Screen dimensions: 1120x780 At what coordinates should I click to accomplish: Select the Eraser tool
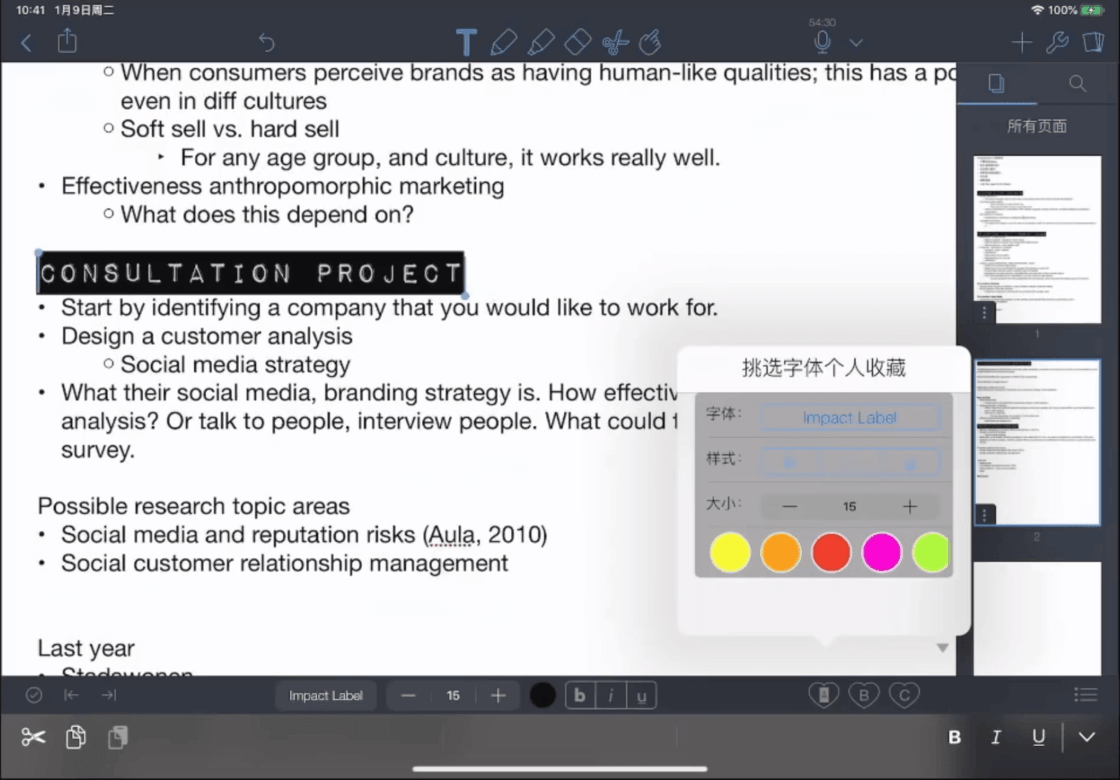577,42
